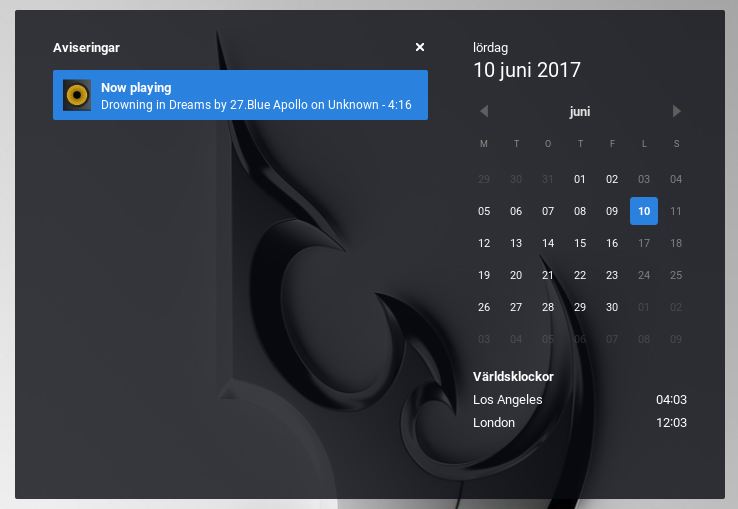Click the Aviseringar heading
The height and width of the screenshot is (509, 738).
[86, 48]
